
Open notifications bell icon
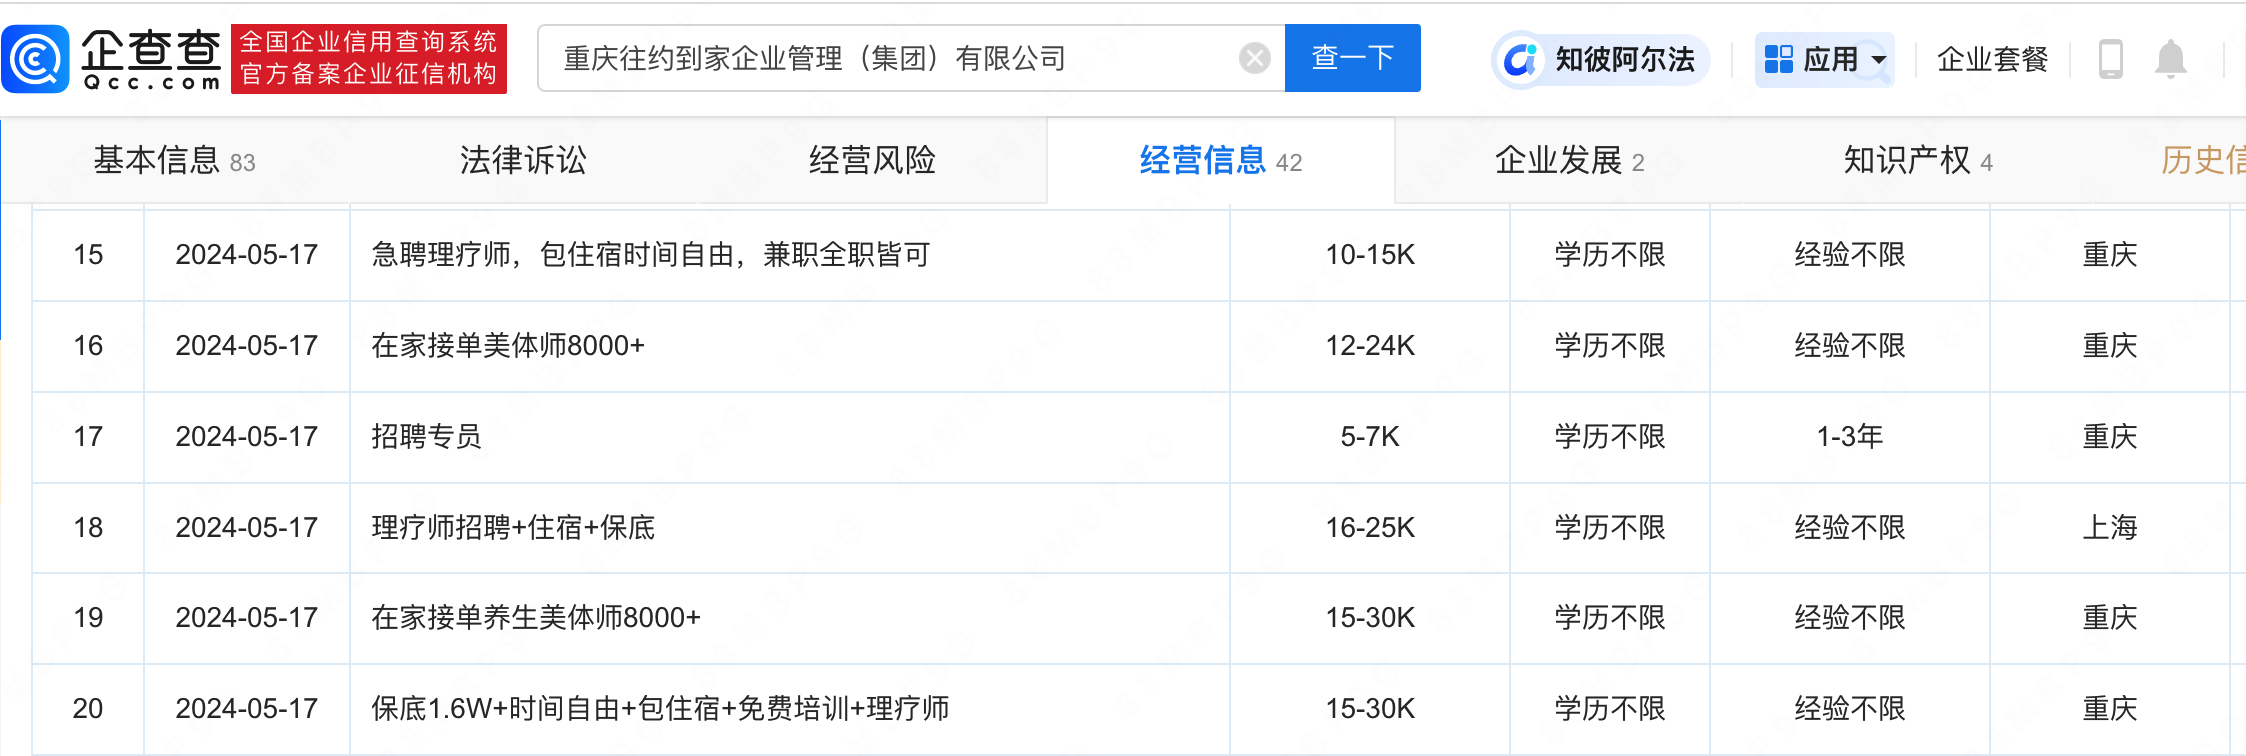(x=2170, y=59)
